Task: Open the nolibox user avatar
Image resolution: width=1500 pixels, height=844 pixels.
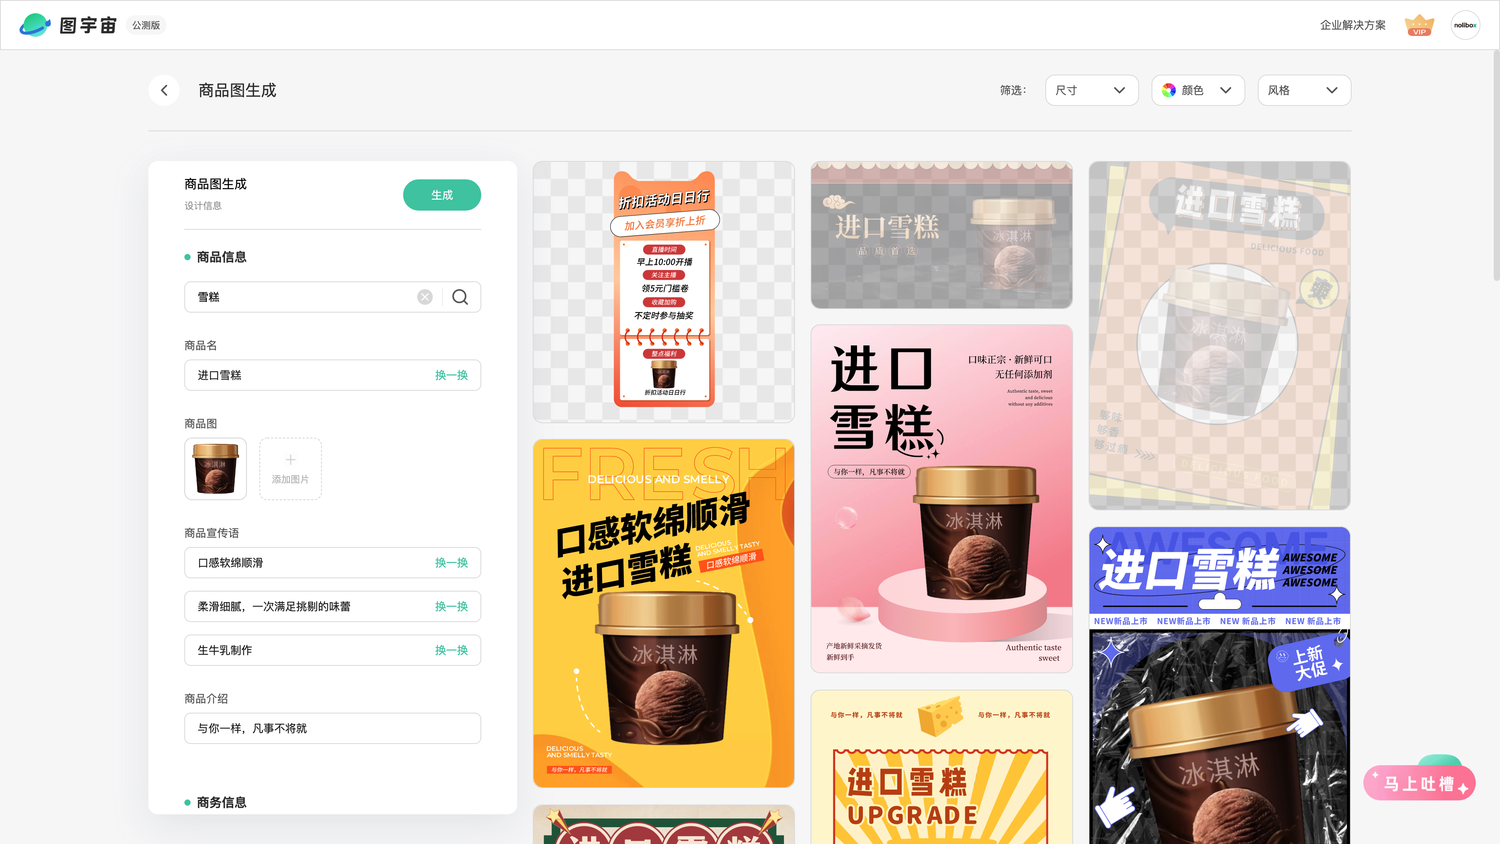Action: [x=1465, y=25]
